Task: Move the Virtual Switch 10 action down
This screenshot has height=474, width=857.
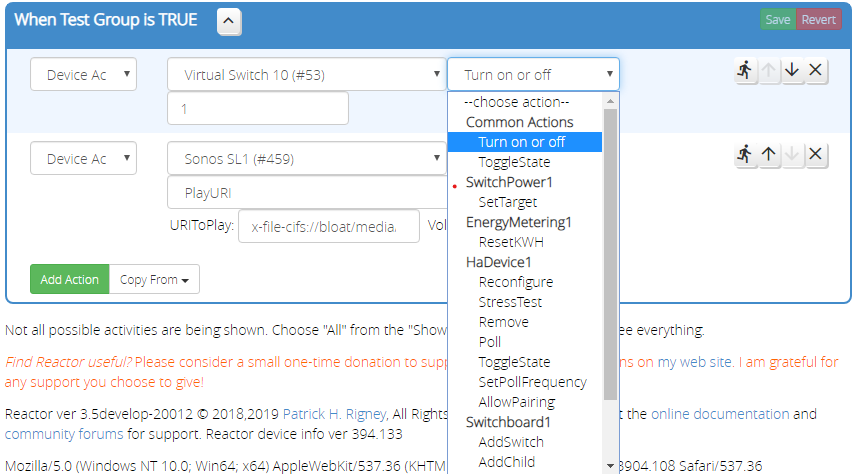Action: pos(793,70)
